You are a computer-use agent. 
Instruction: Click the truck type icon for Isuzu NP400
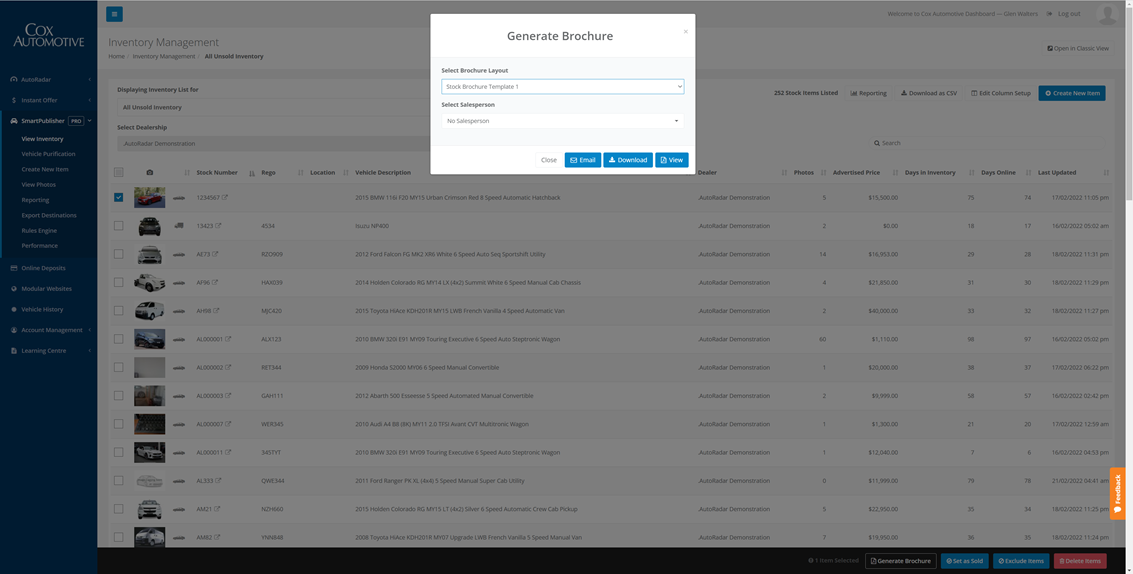[178, 226]
